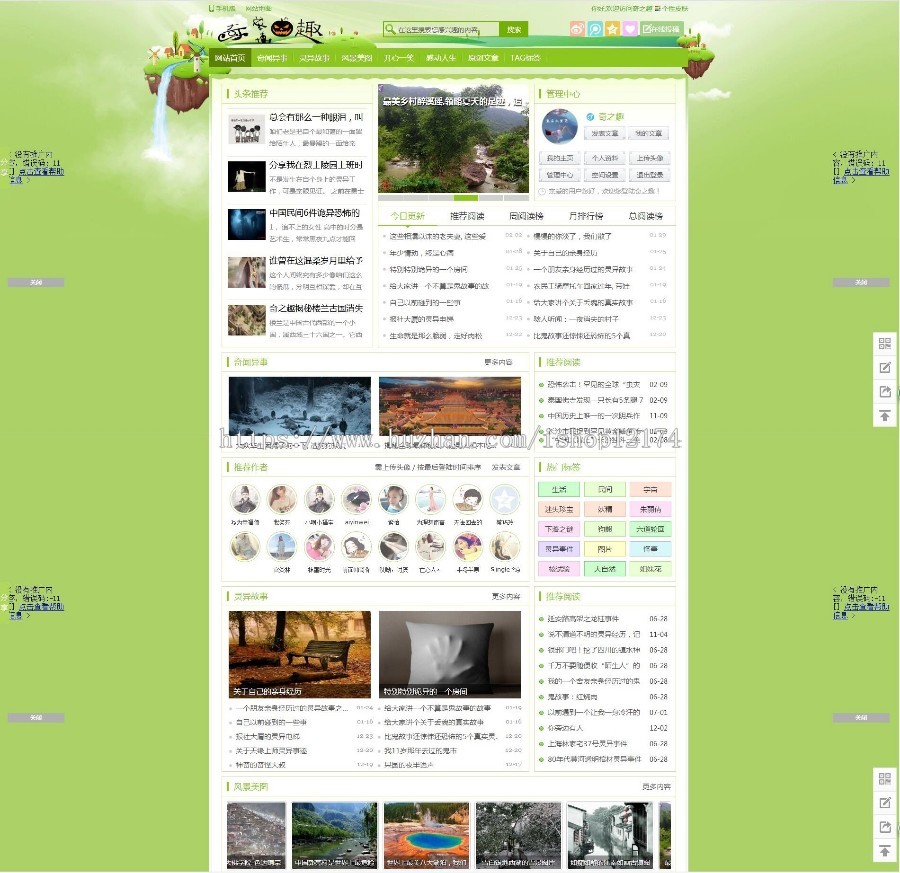900x873 pixels.
Task: Click 上传头像 button
Action: click(650, 158)
